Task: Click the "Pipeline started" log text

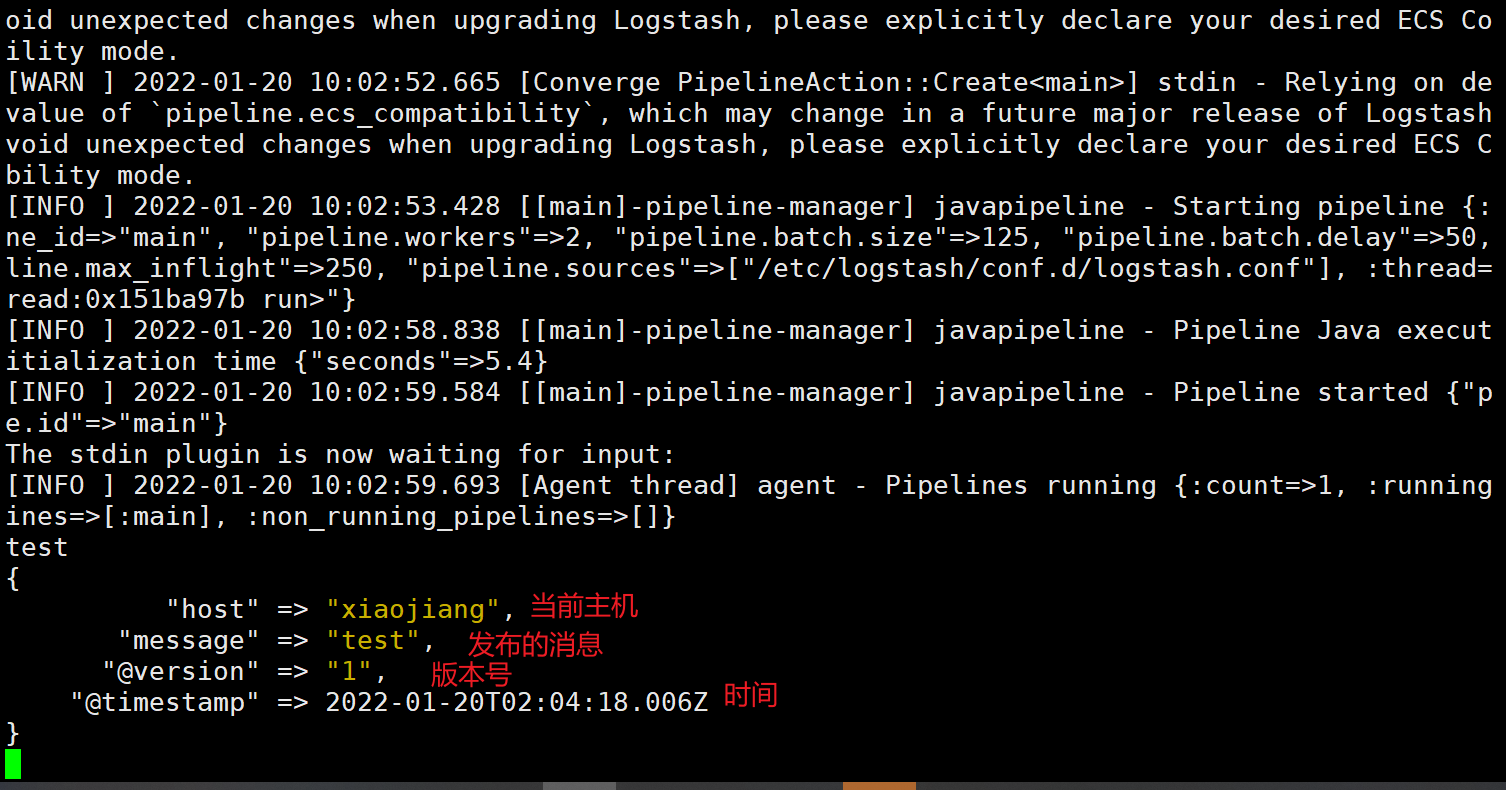Action: coord(1301,392)
